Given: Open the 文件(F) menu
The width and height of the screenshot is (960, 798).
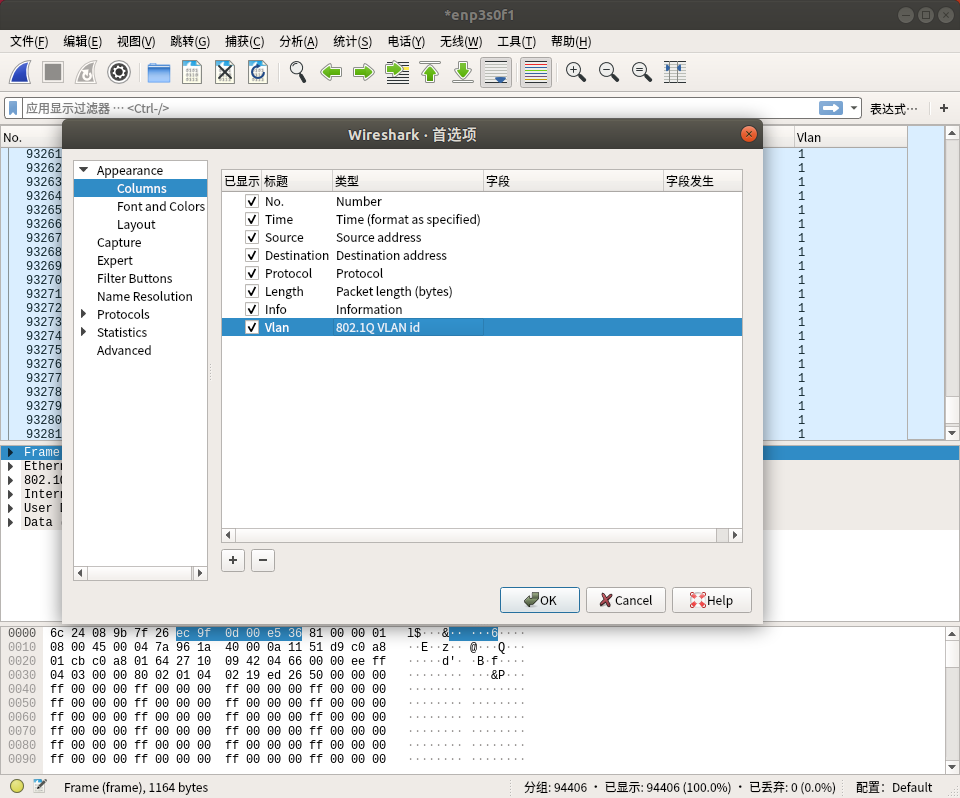Looking at the screenshot, I should pos(29,42).
